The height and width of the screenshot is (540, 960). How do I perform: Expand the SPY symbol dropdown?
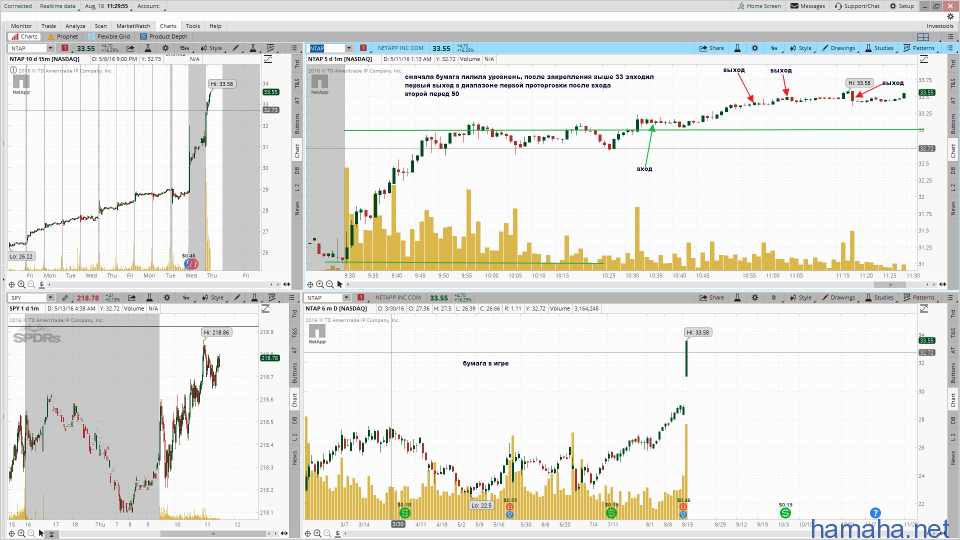(50, 298)
